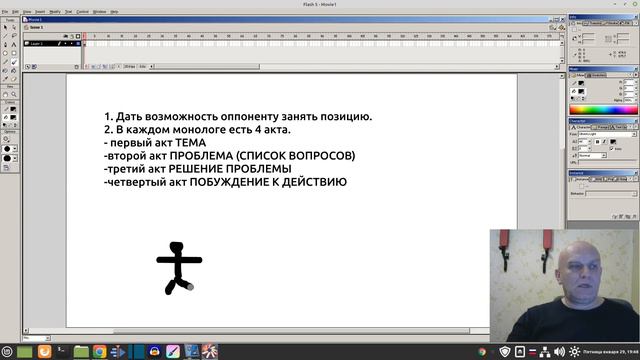Click the Add Guide Layer button
This screenshot has width=640, height=360.
click(34, 67)
